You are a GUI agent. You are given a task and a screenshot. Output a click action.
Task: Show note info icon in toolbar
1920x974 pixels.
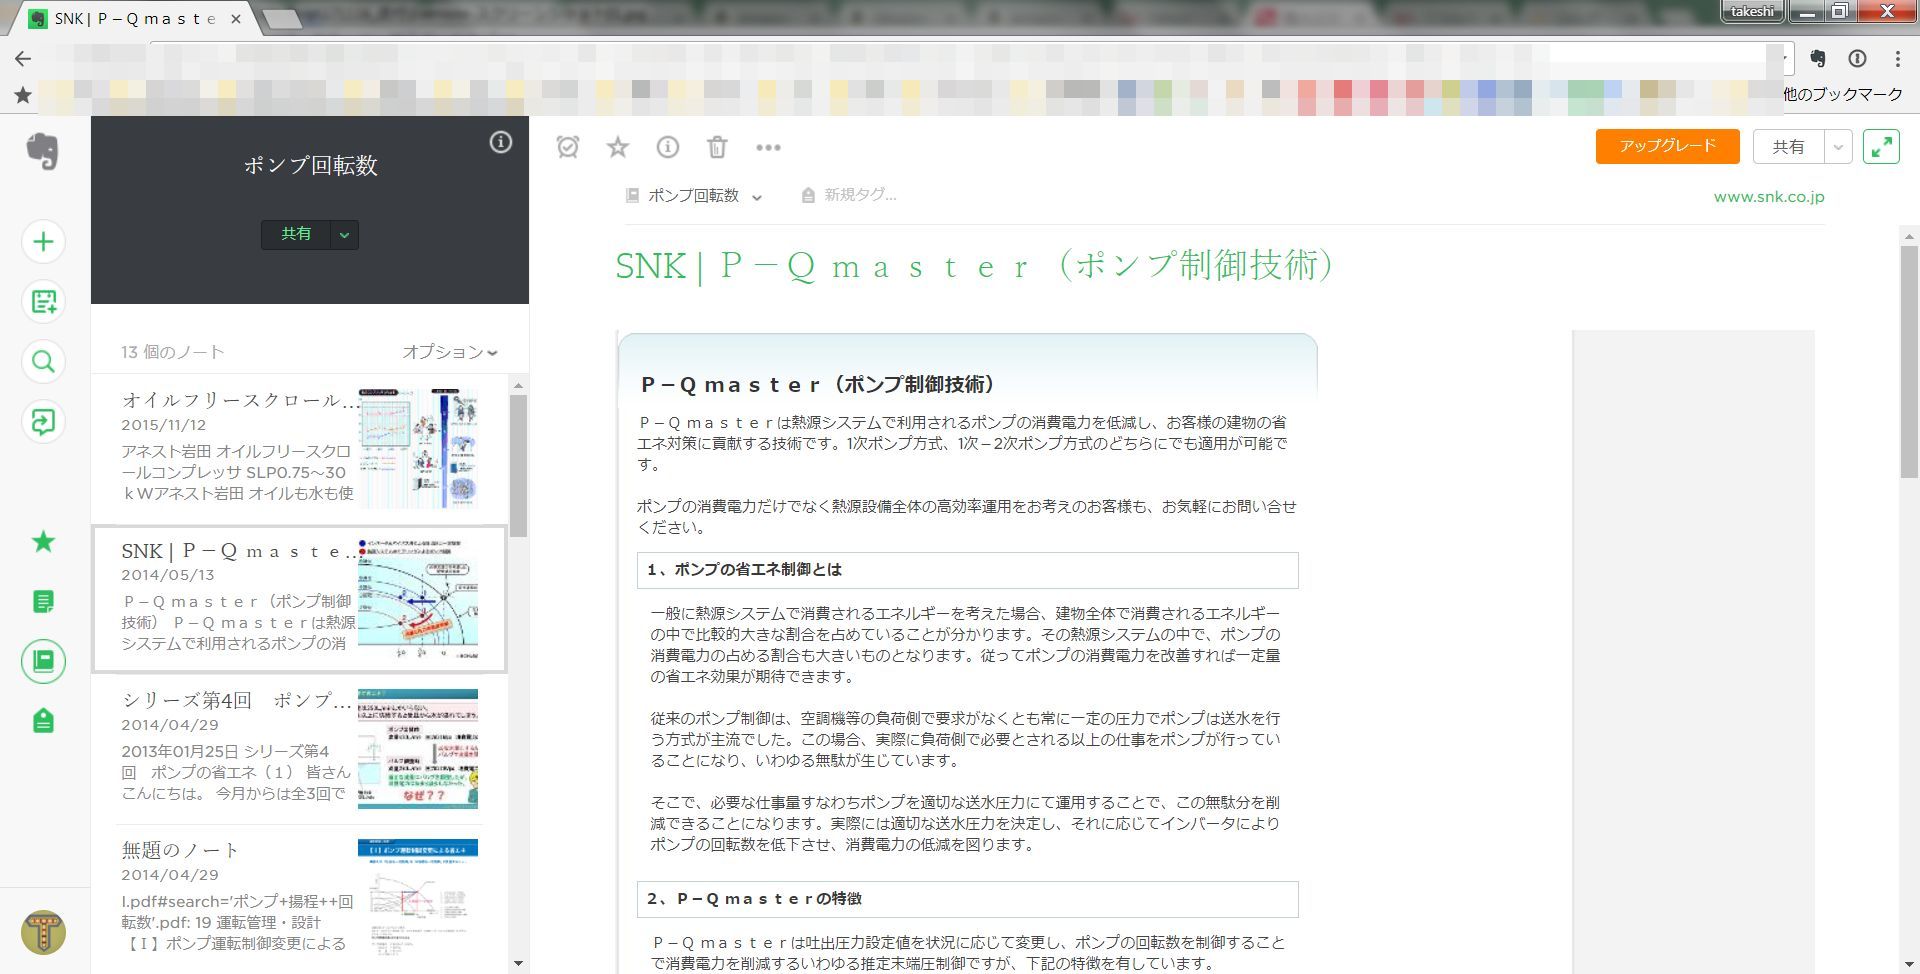point(667,147)
